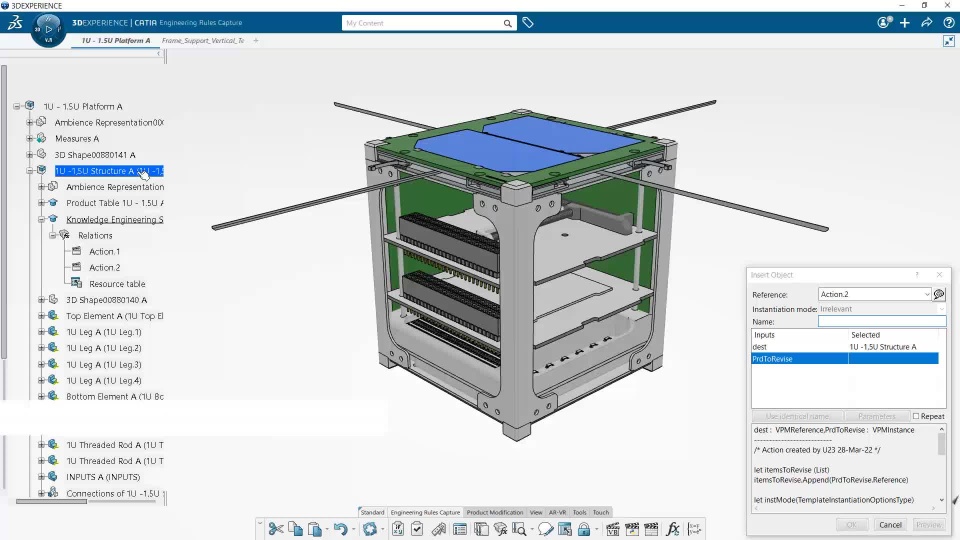Switch to the Standard toolbar tab
The width and height of the screenshot is (960, 540).
(x=372, y=512)
